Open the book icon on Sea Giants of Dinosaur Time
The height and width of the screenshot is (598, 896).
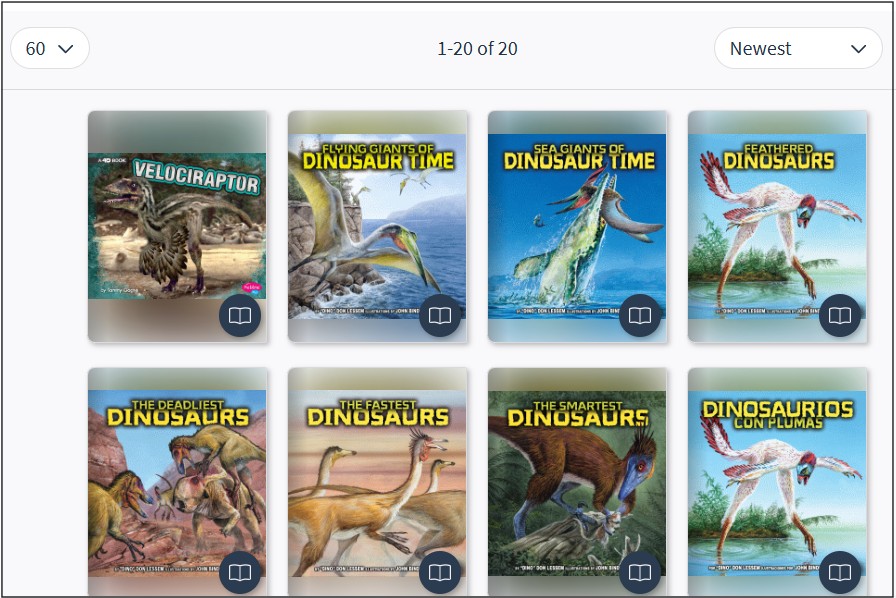[x=640, y=316]
